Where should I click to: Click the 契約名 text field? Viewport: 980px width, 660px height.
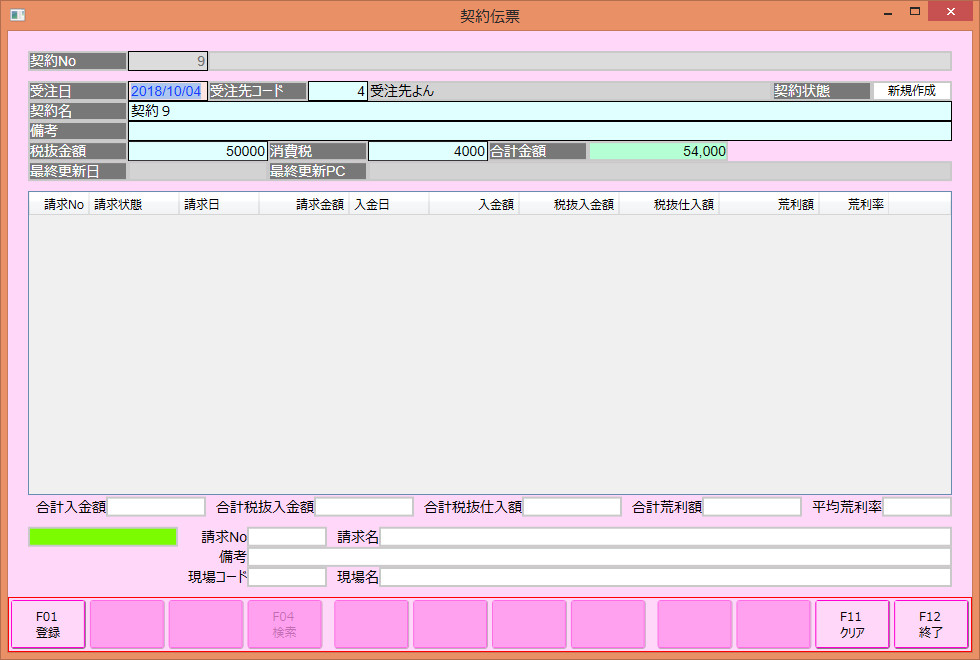pyautogui.click(x=539, y=111)
